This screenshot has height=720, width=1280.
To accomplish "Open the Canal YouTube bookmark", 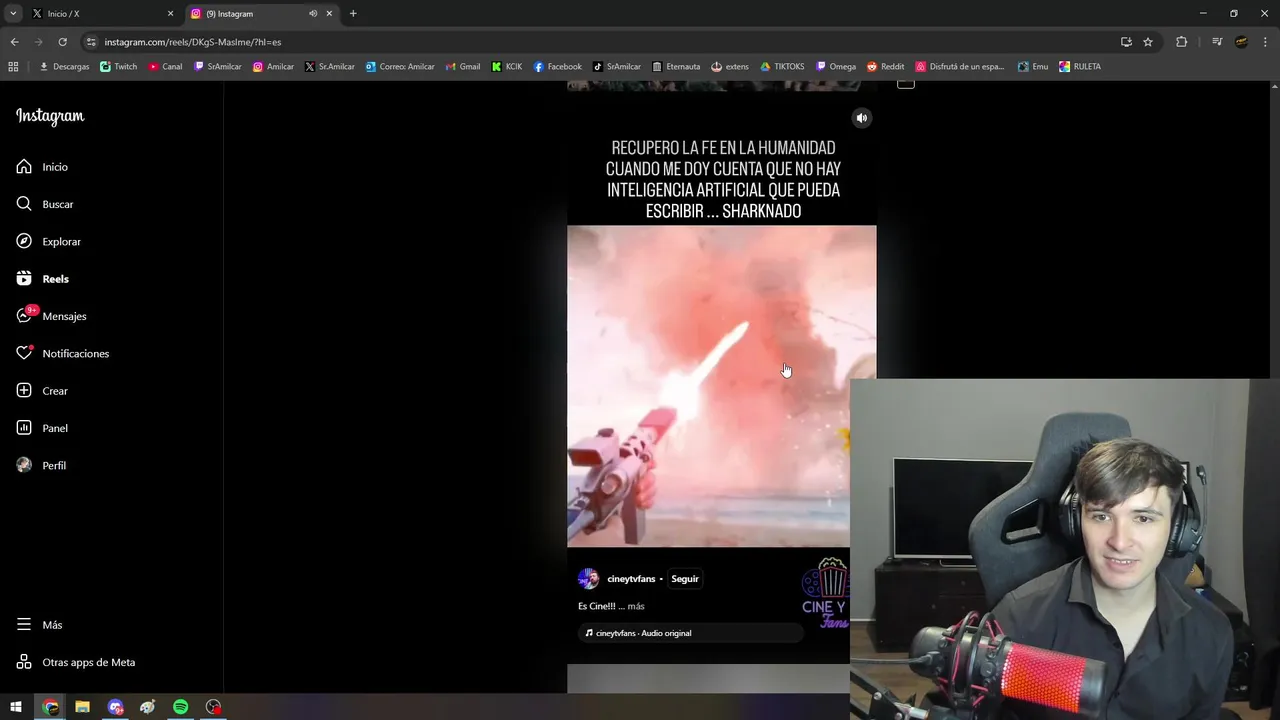I will point(165,67).
